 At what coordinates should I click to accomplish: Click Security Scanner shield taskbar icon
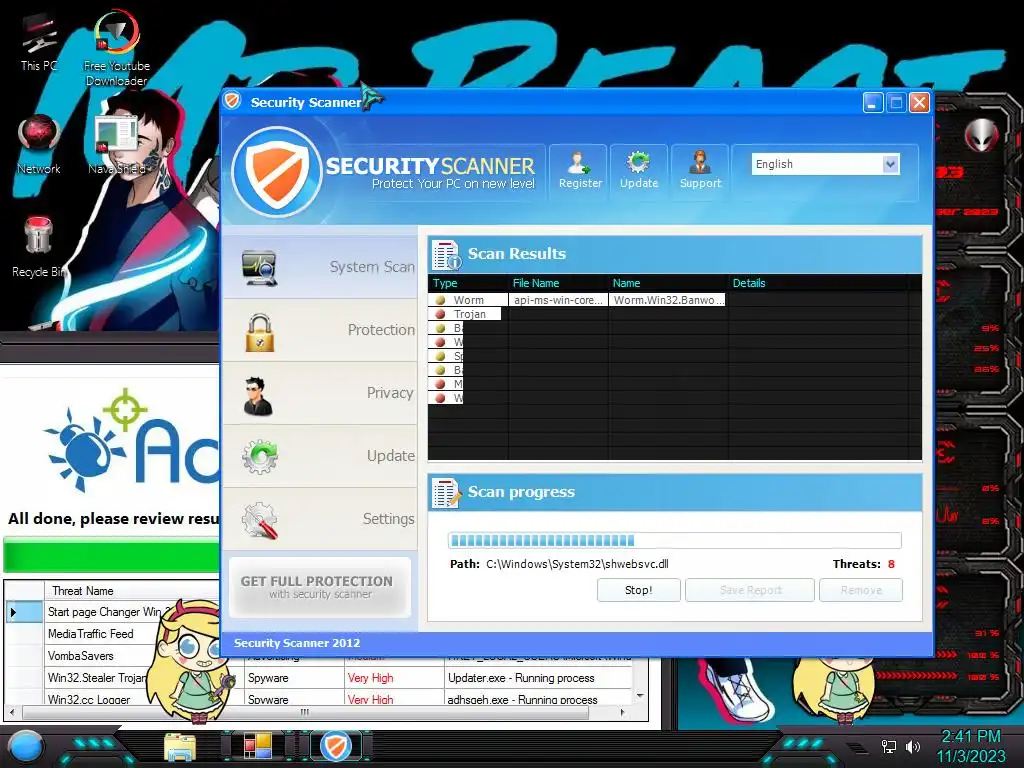pos(336,746)
